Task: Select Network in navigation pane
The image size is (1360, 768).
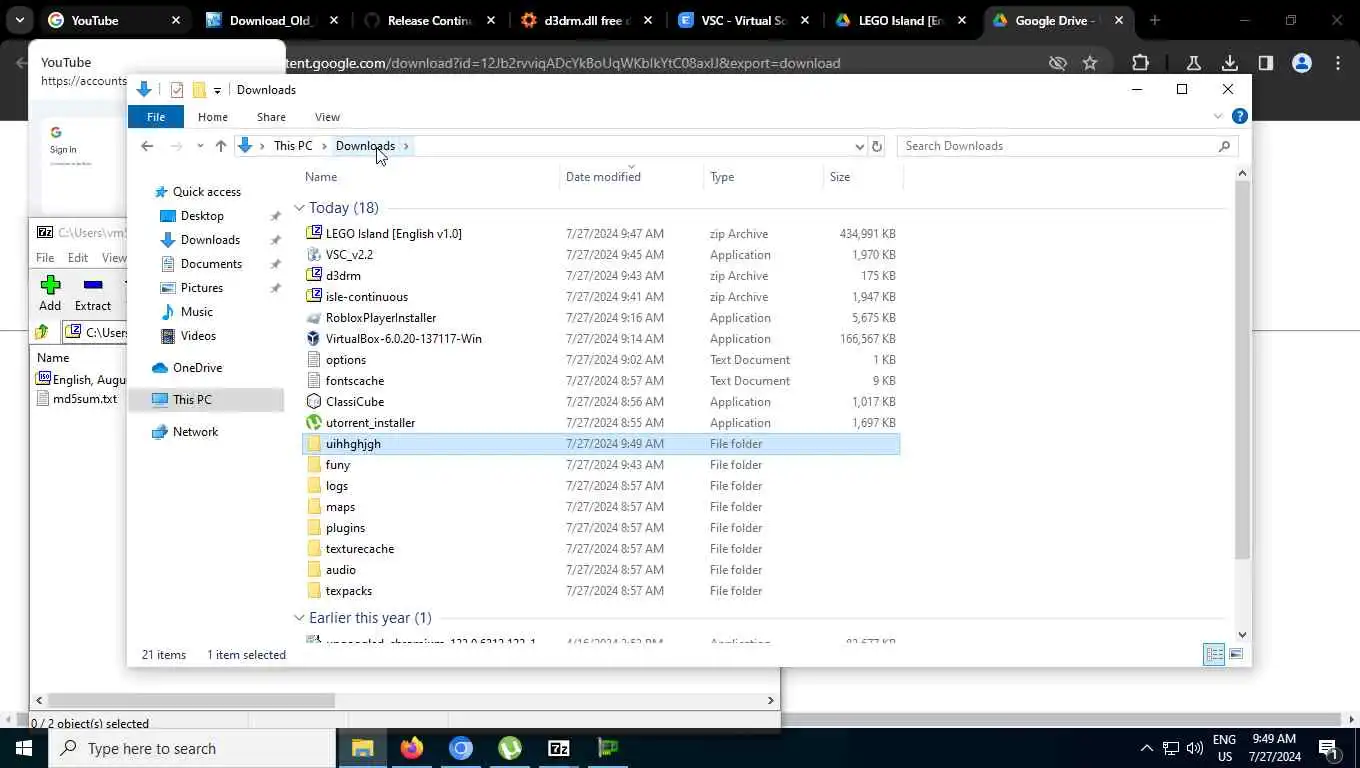Action: coord(195,432)
